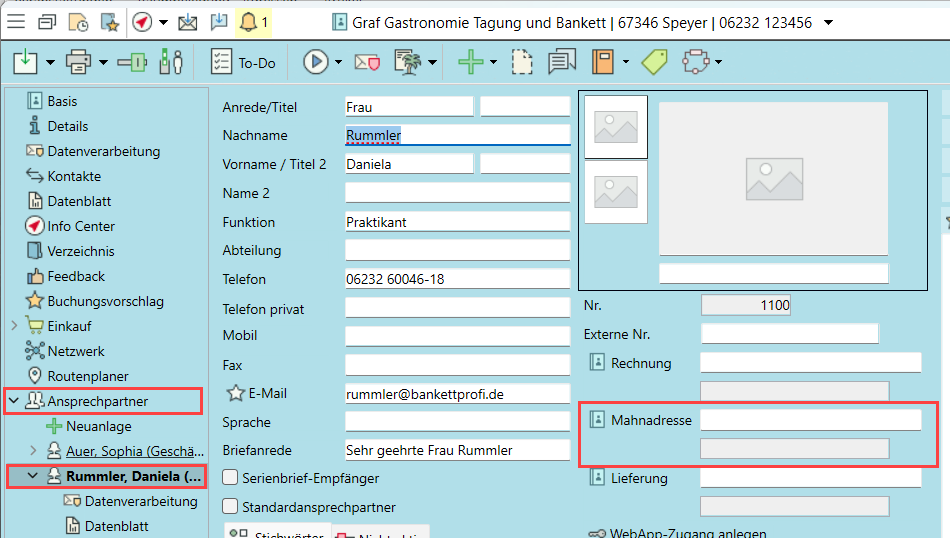Open the Routenplaner entry in sidebar
950x538 pixels.
(x=88, y=376)
